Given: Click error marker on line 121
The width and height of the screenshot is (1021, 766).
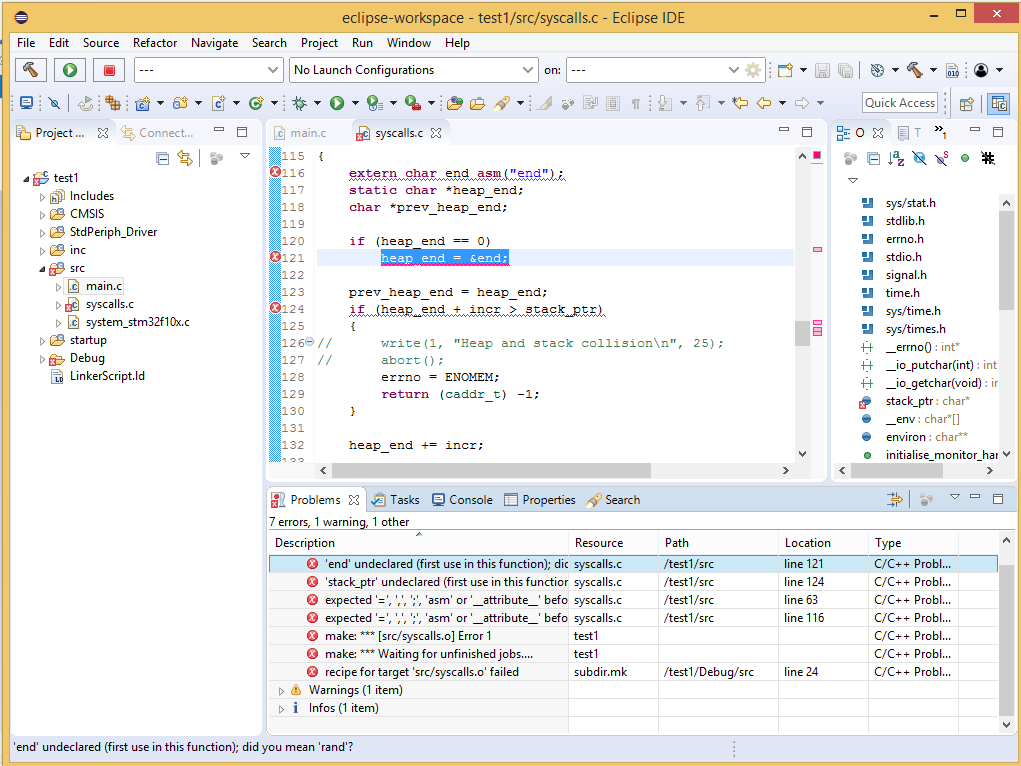Looking at the screenshot, I should point(275,257).
